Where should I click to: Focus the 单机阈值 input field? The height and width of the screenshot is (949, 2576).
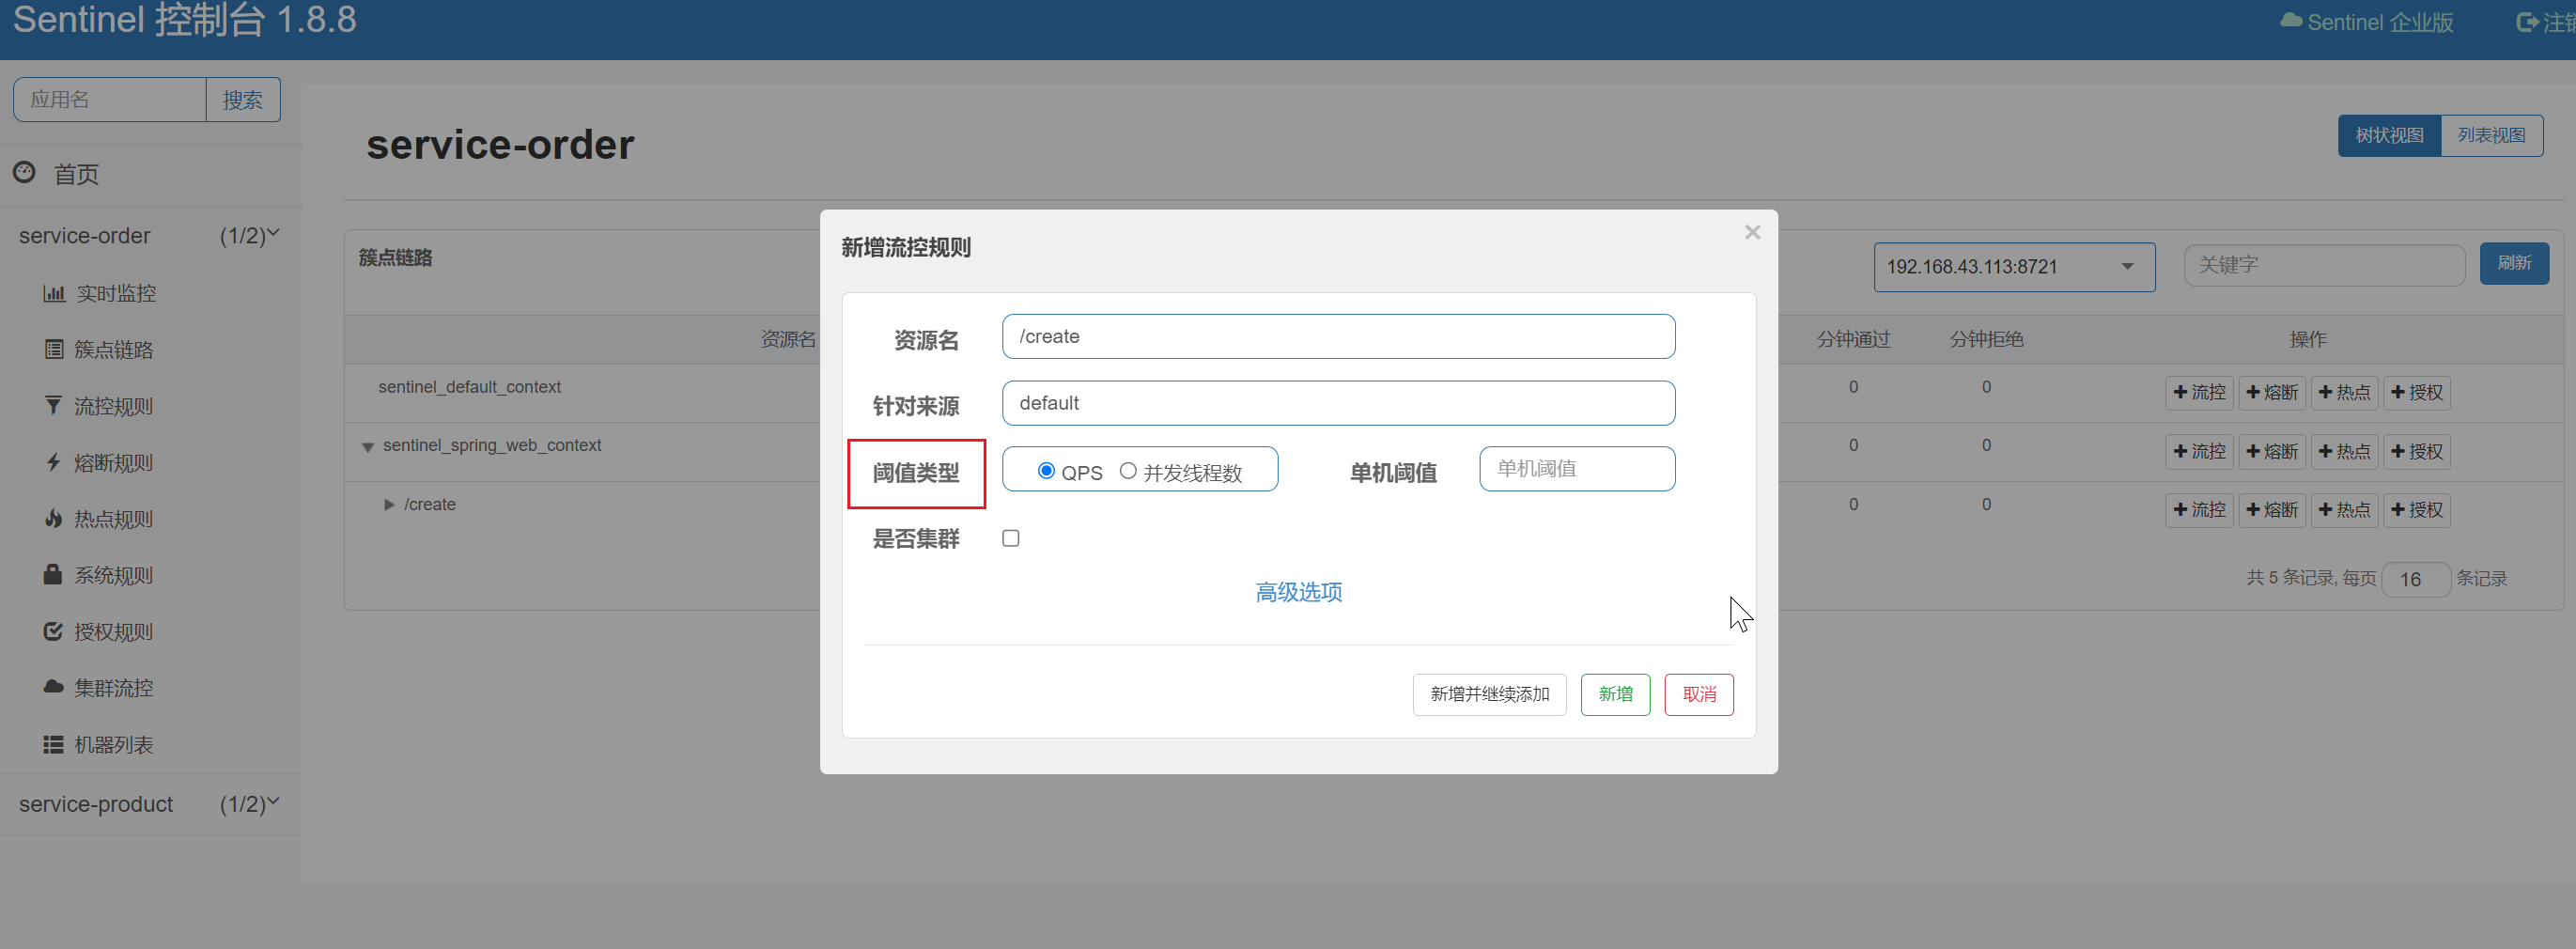click(x=1577, y=469)
